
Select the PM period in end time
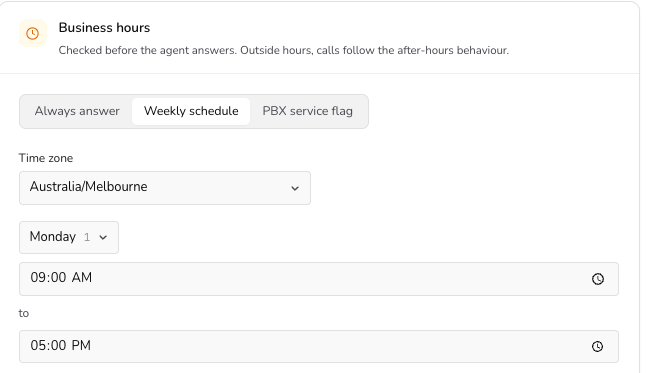(81, 345)
